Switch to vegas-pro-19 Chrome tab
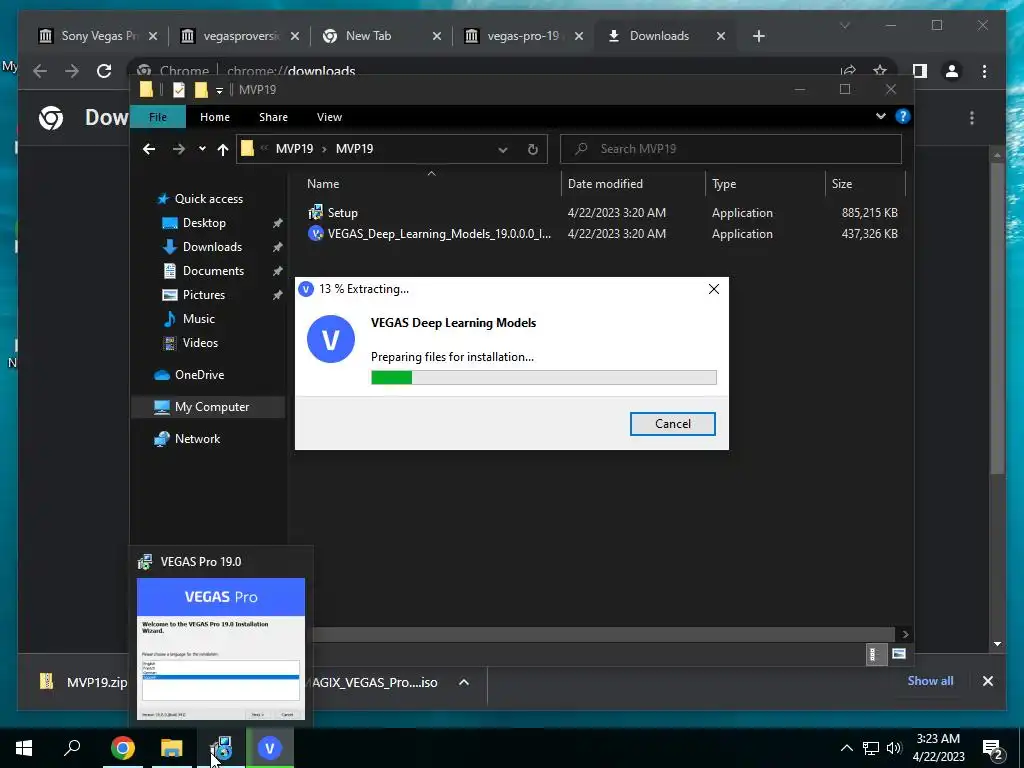Viewport: 1024px width, 768px height. pos(524,36)
